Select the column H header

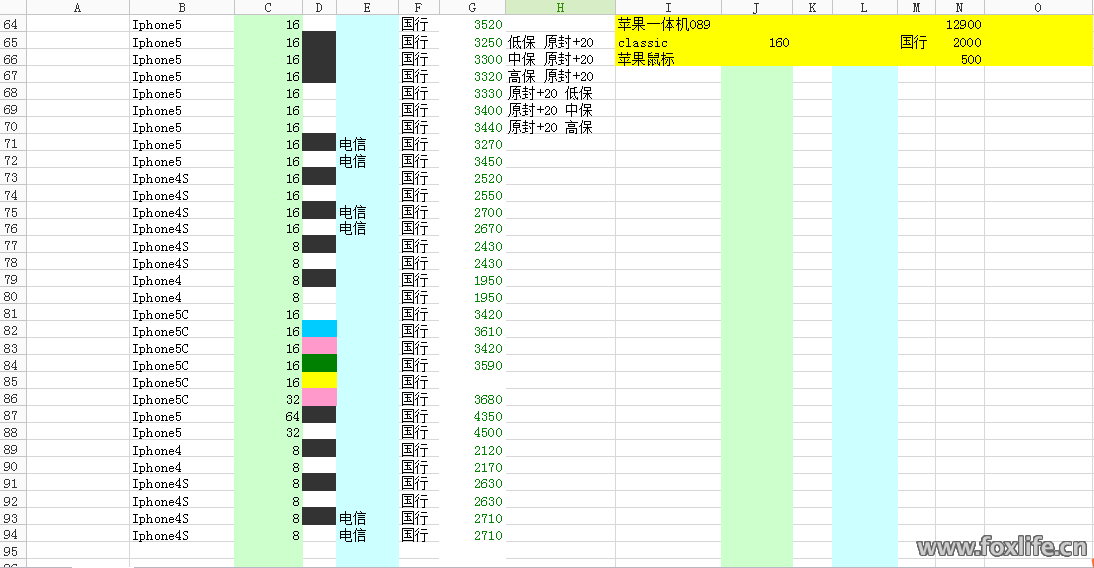click(x=560, y=7)
